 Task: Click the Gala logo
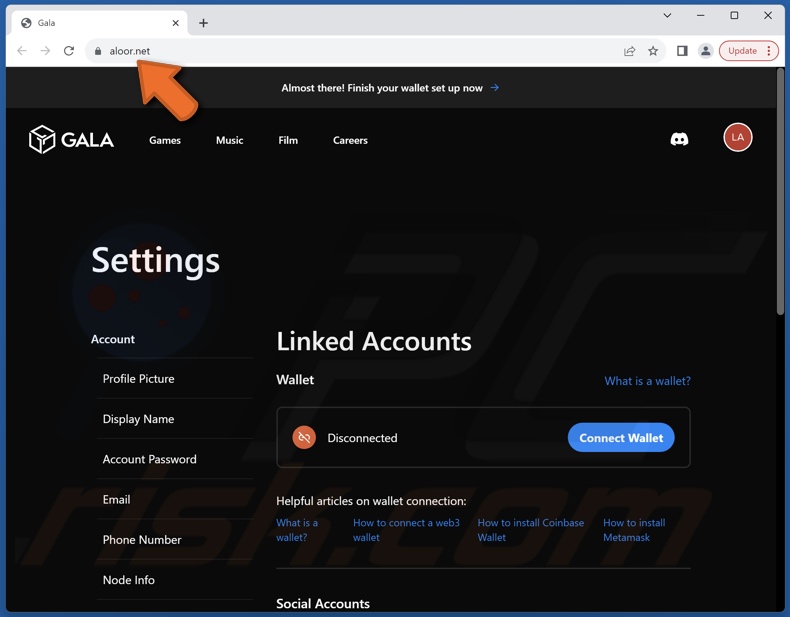71,140
